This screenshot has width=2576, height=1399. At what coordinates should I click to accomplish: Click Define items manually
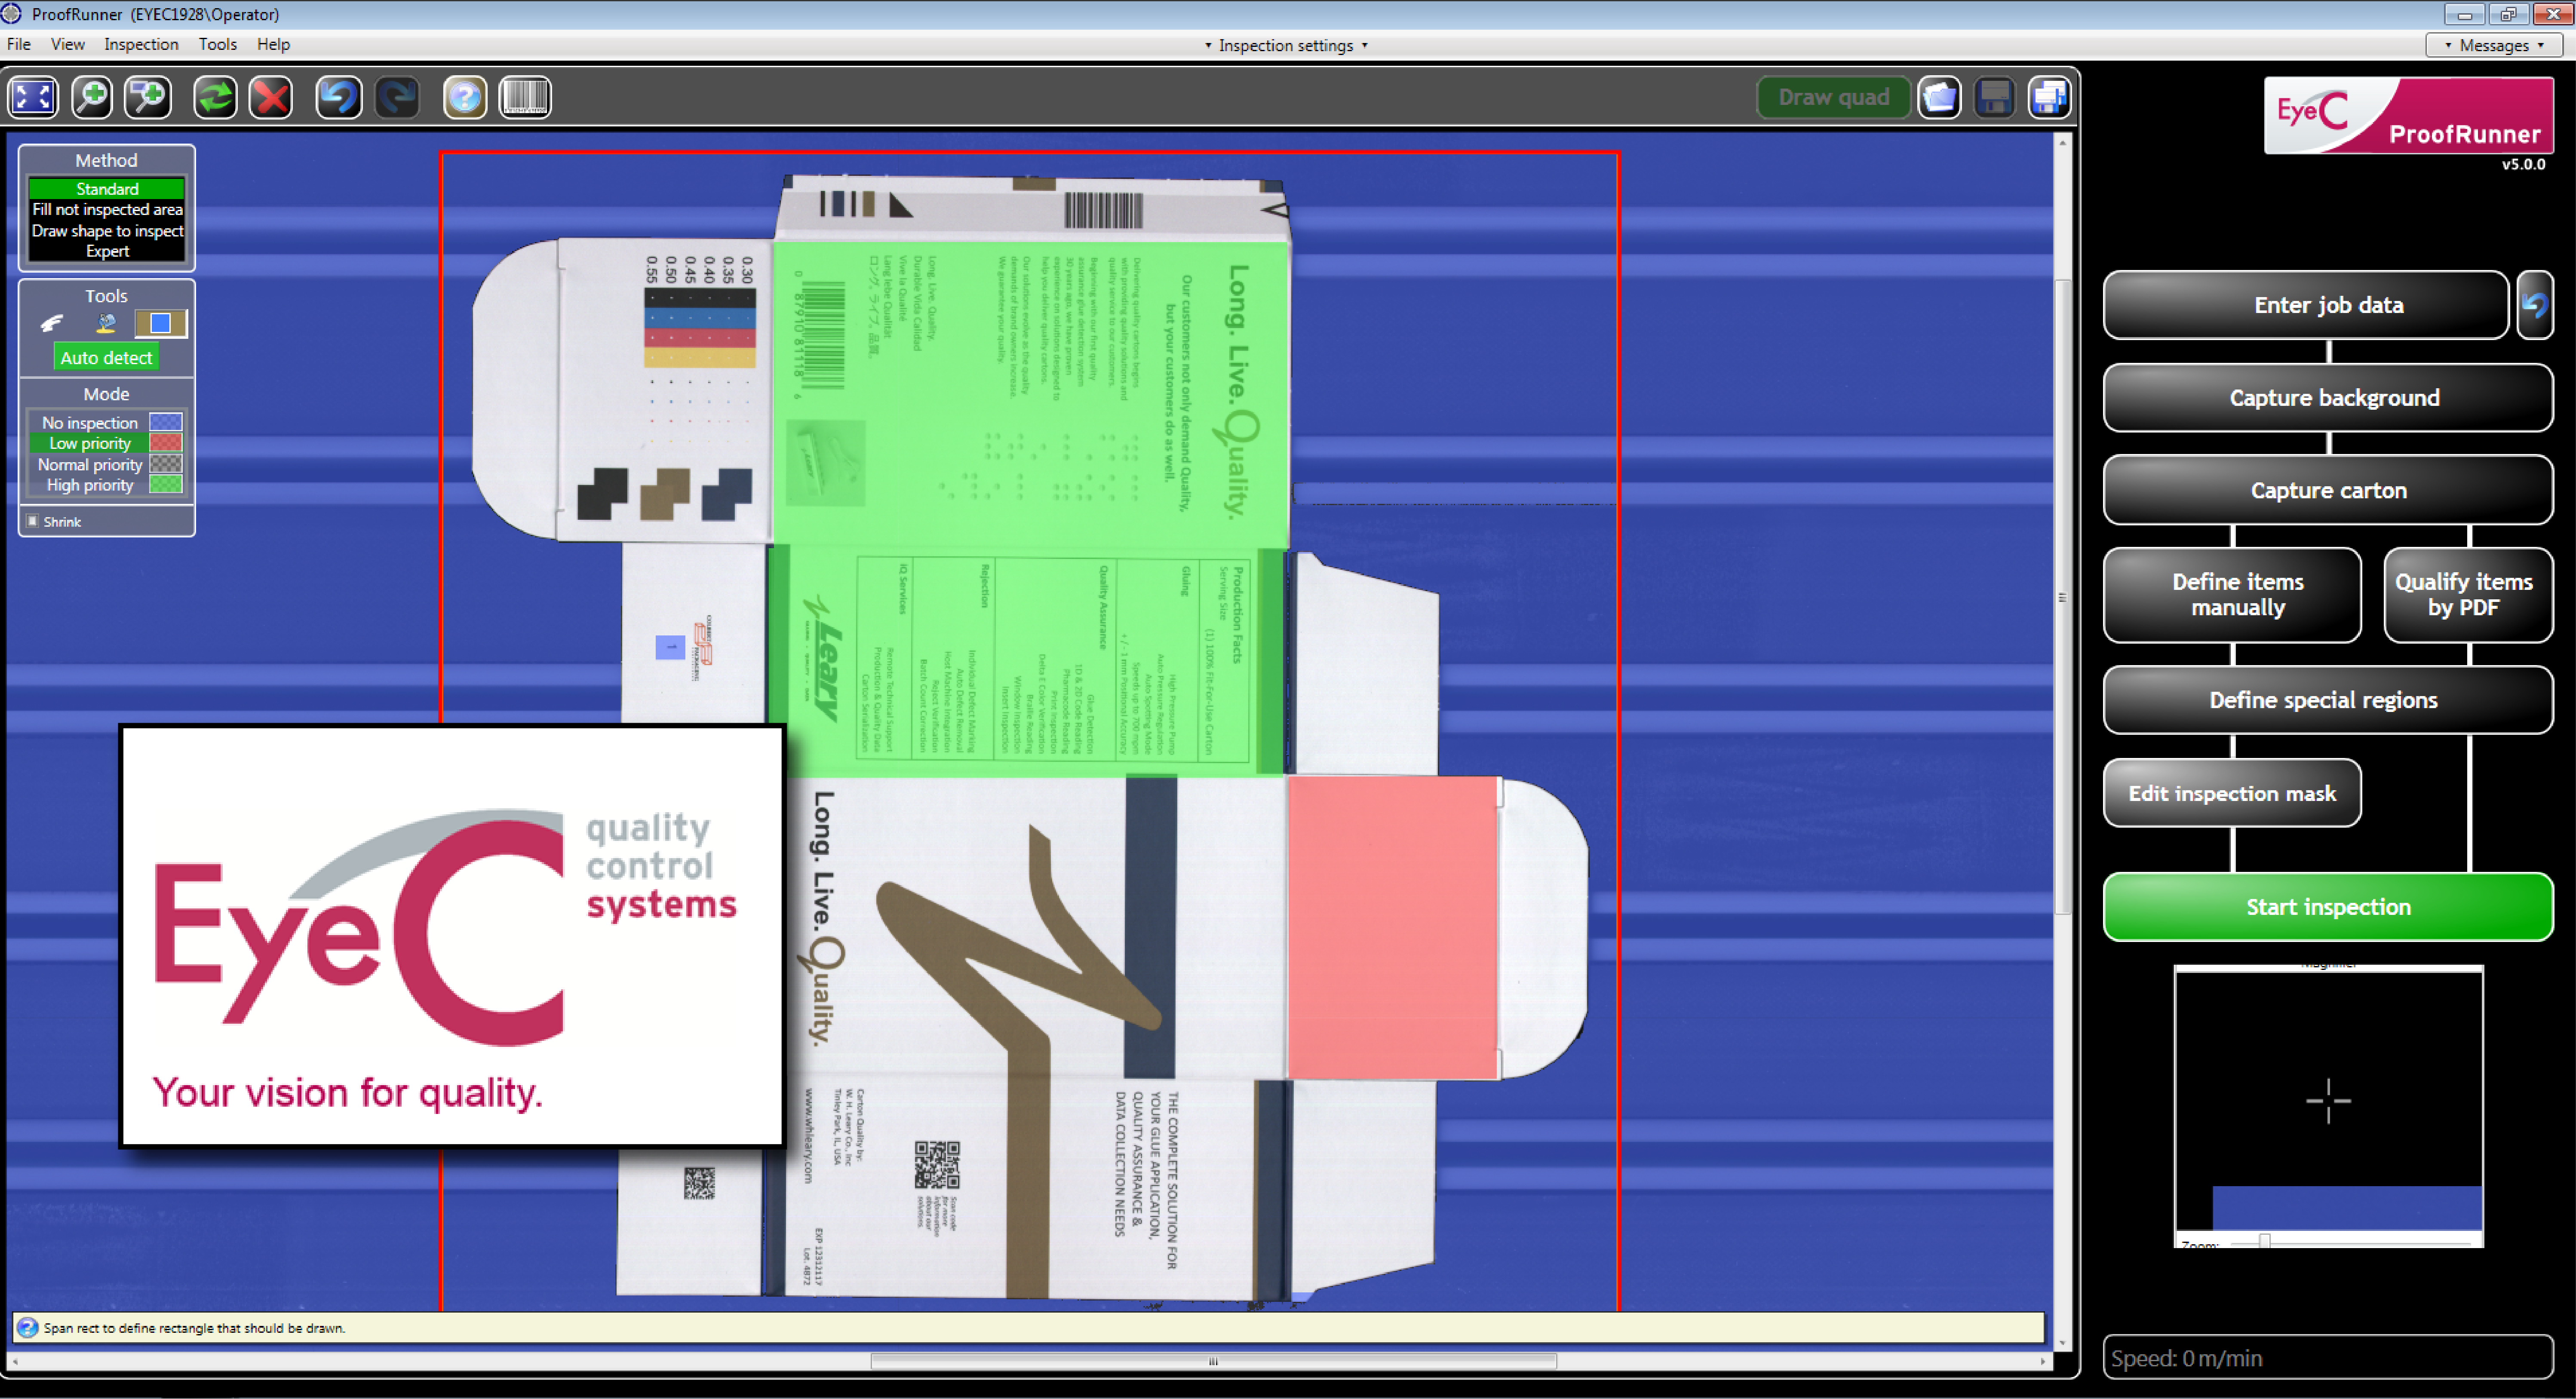coord(2233,595)
